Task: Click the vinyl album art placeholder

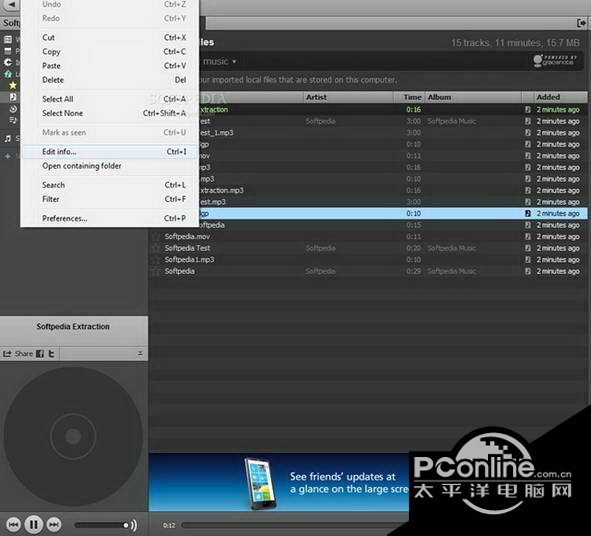Action: click(x=73, y=436)
